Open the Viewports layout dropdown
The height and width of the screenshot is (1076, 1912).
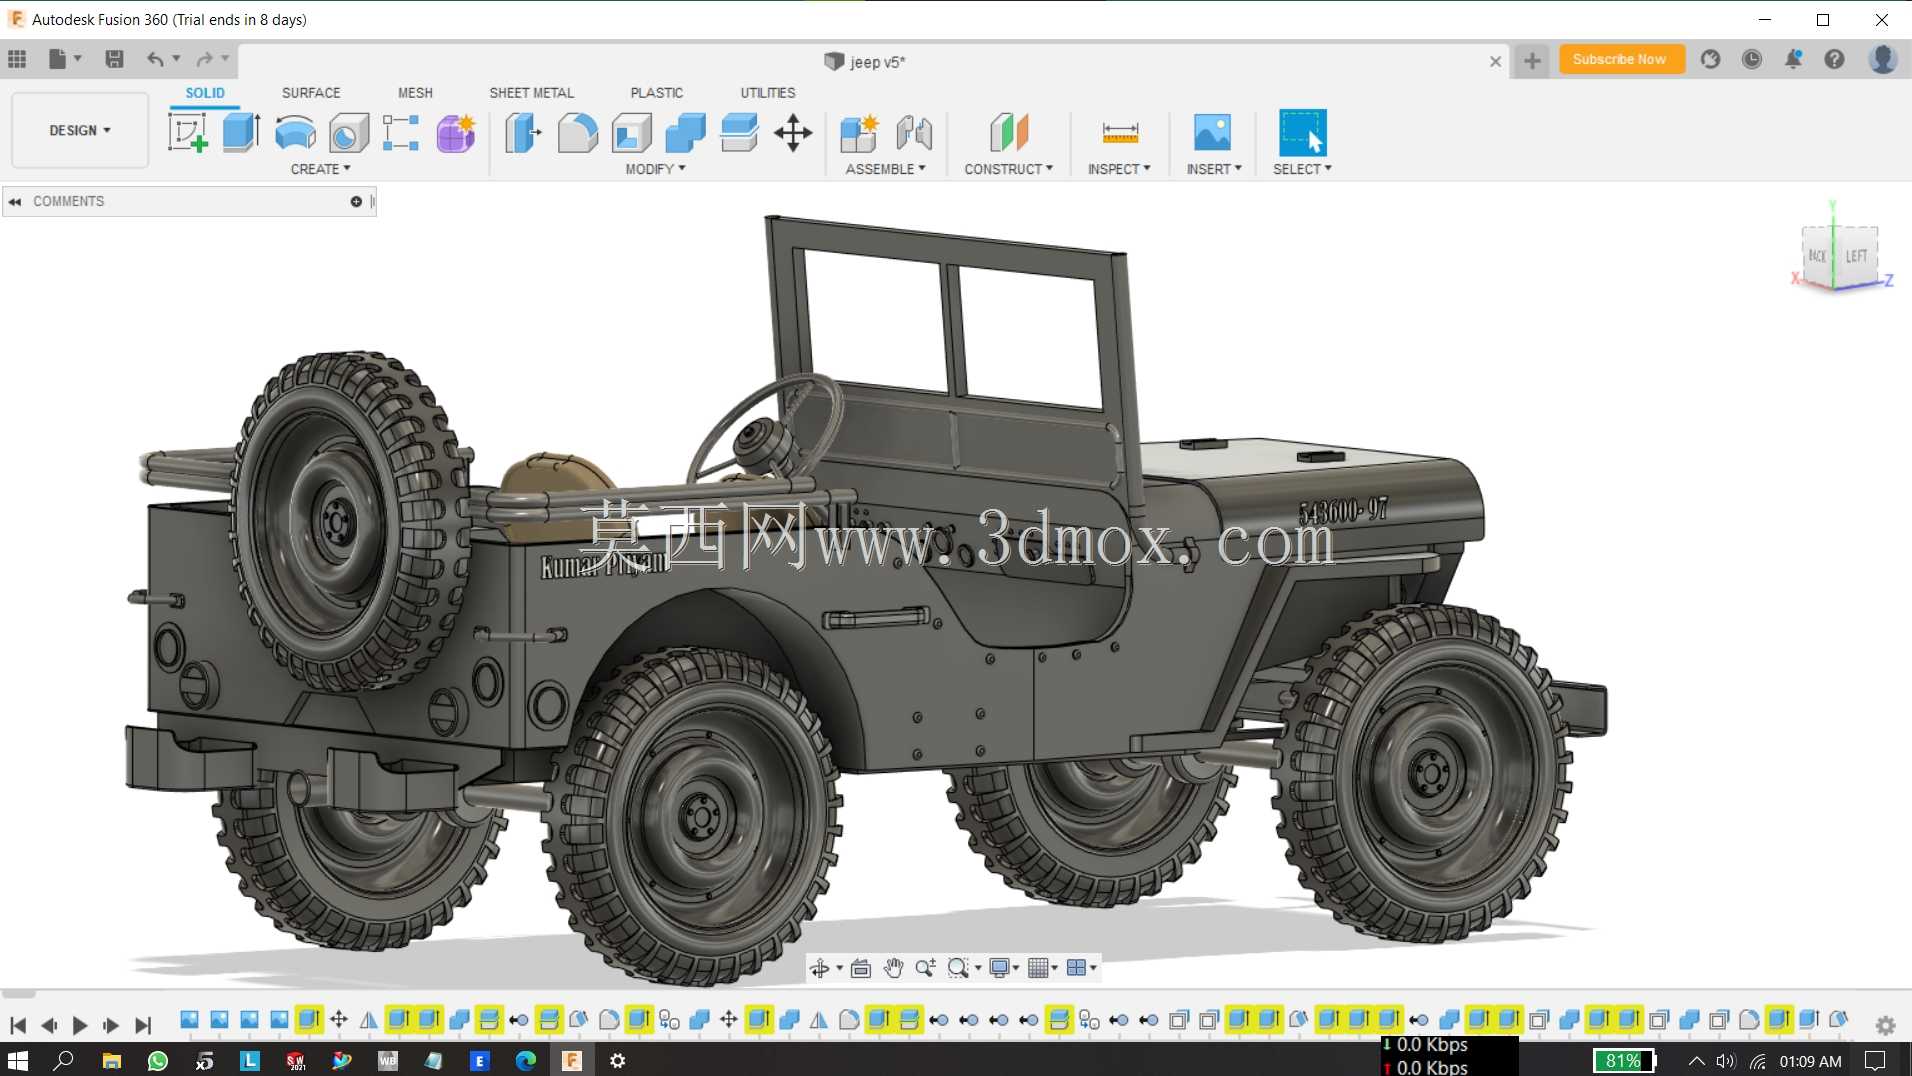(x=1082, y=967)
